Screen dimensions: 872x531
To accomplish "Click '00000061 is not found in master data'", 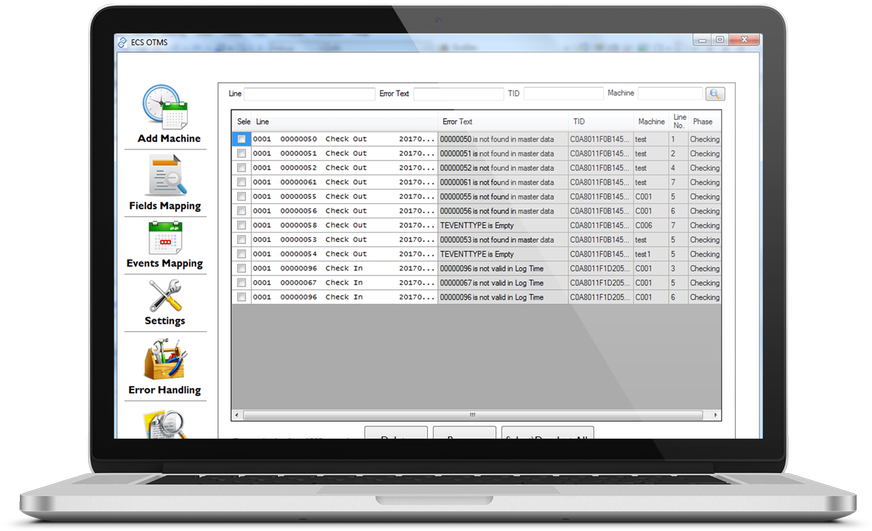I will [x=497, y=182].
